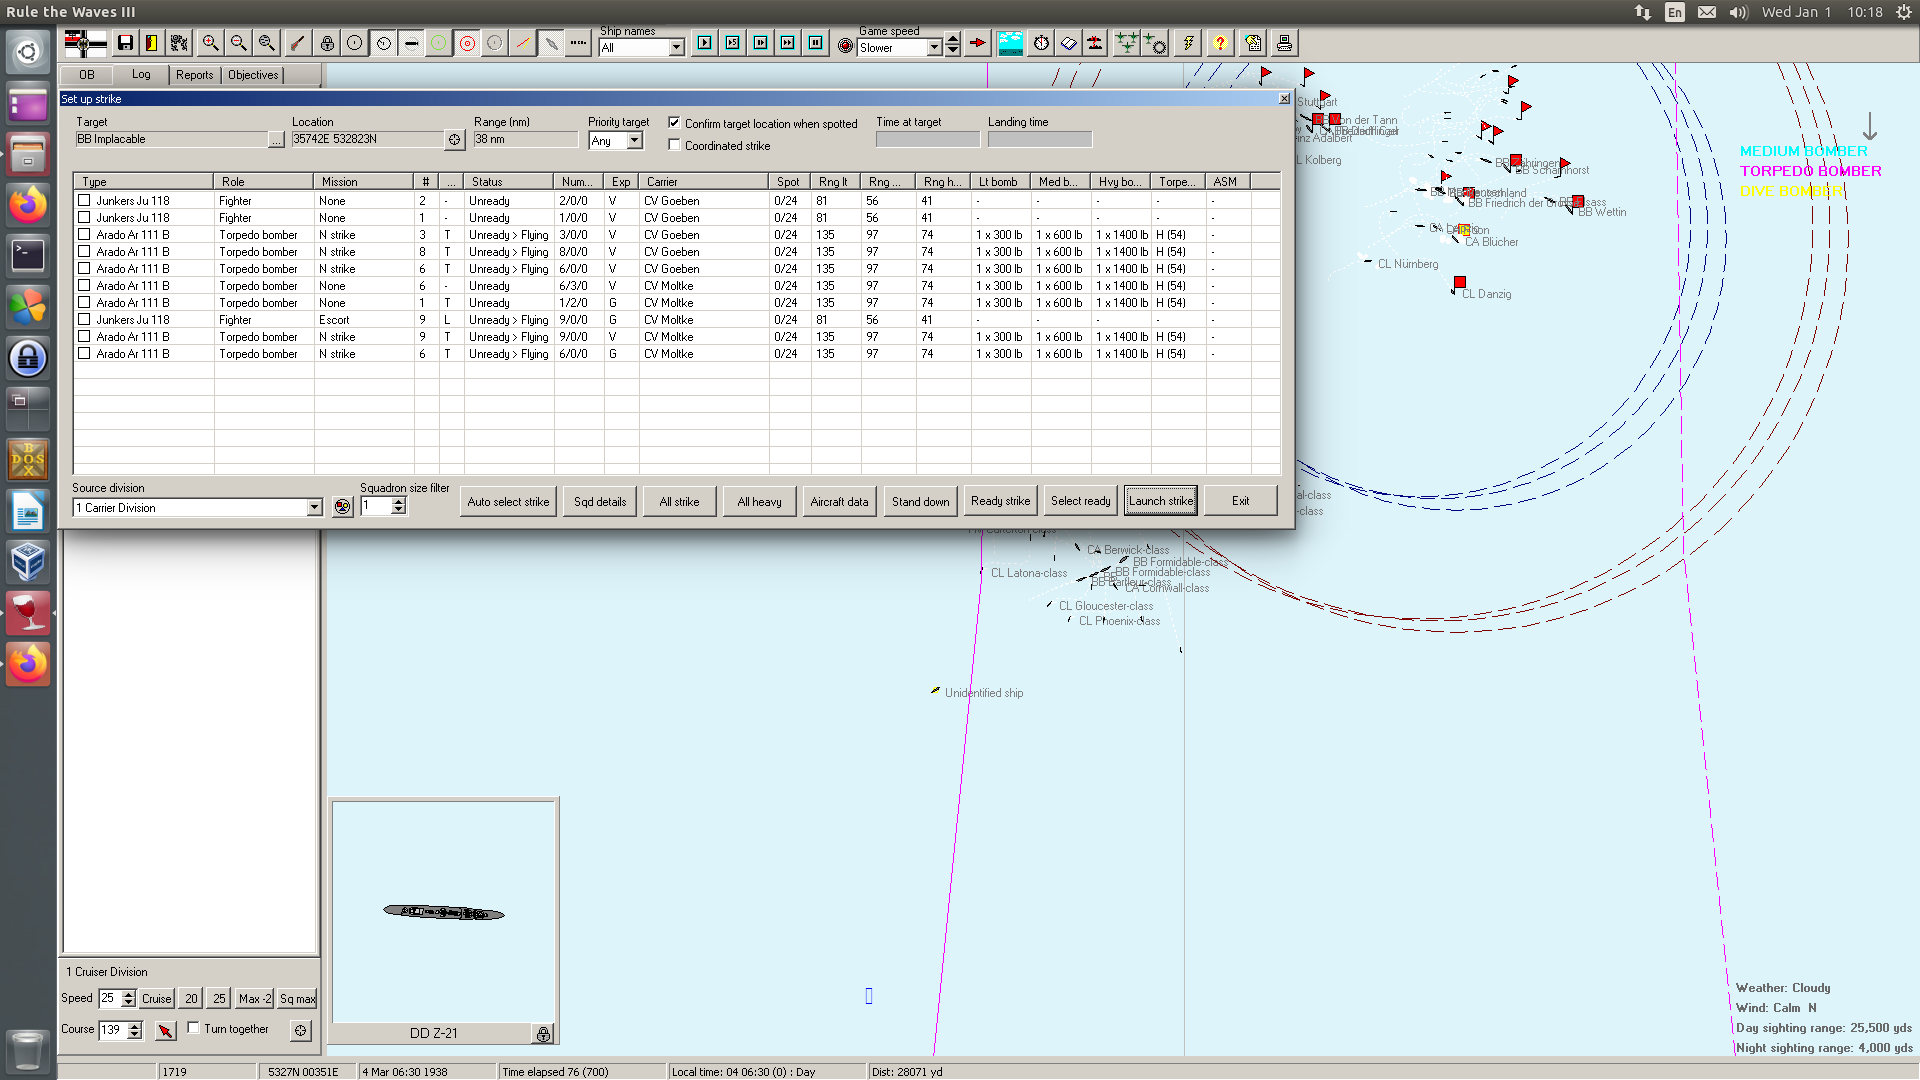This screenshot has height=1080, width=1920.
Task: Expand the Source division dropdown
Action: (314, 508)
